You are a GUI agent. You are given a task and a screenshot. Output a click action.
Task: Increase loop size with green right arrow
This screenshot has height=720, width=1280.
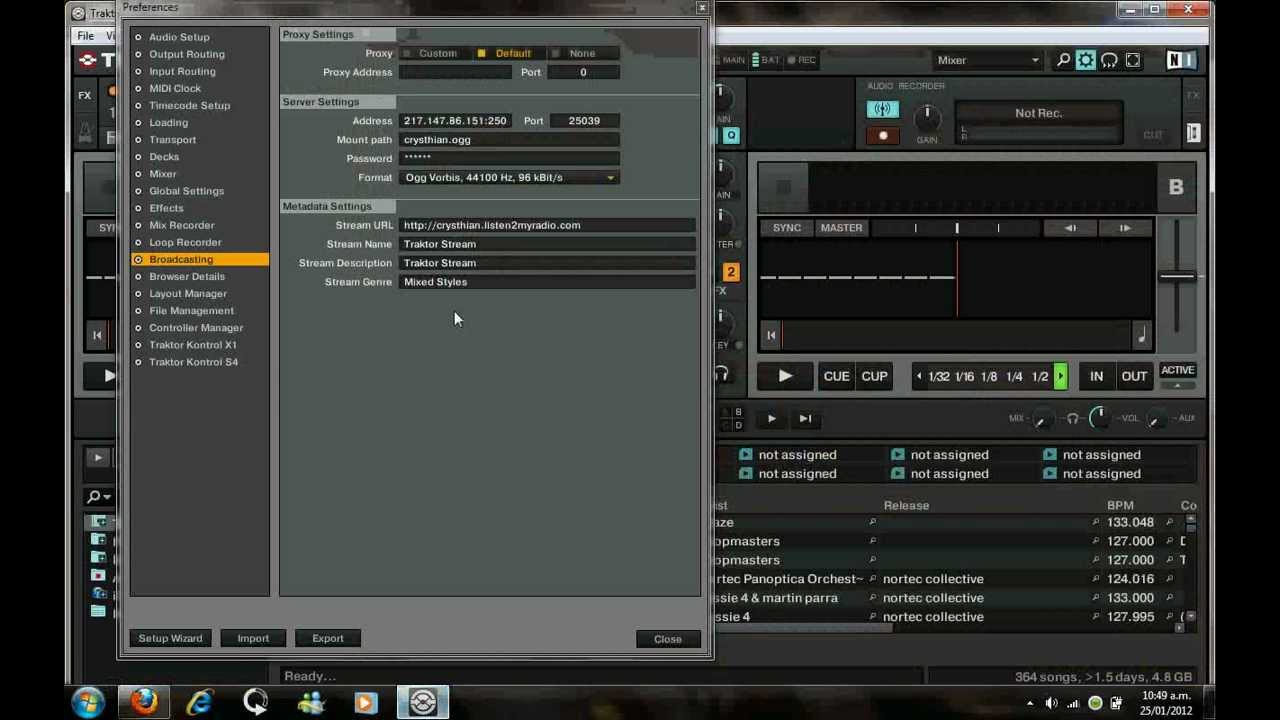[1061, 376]
